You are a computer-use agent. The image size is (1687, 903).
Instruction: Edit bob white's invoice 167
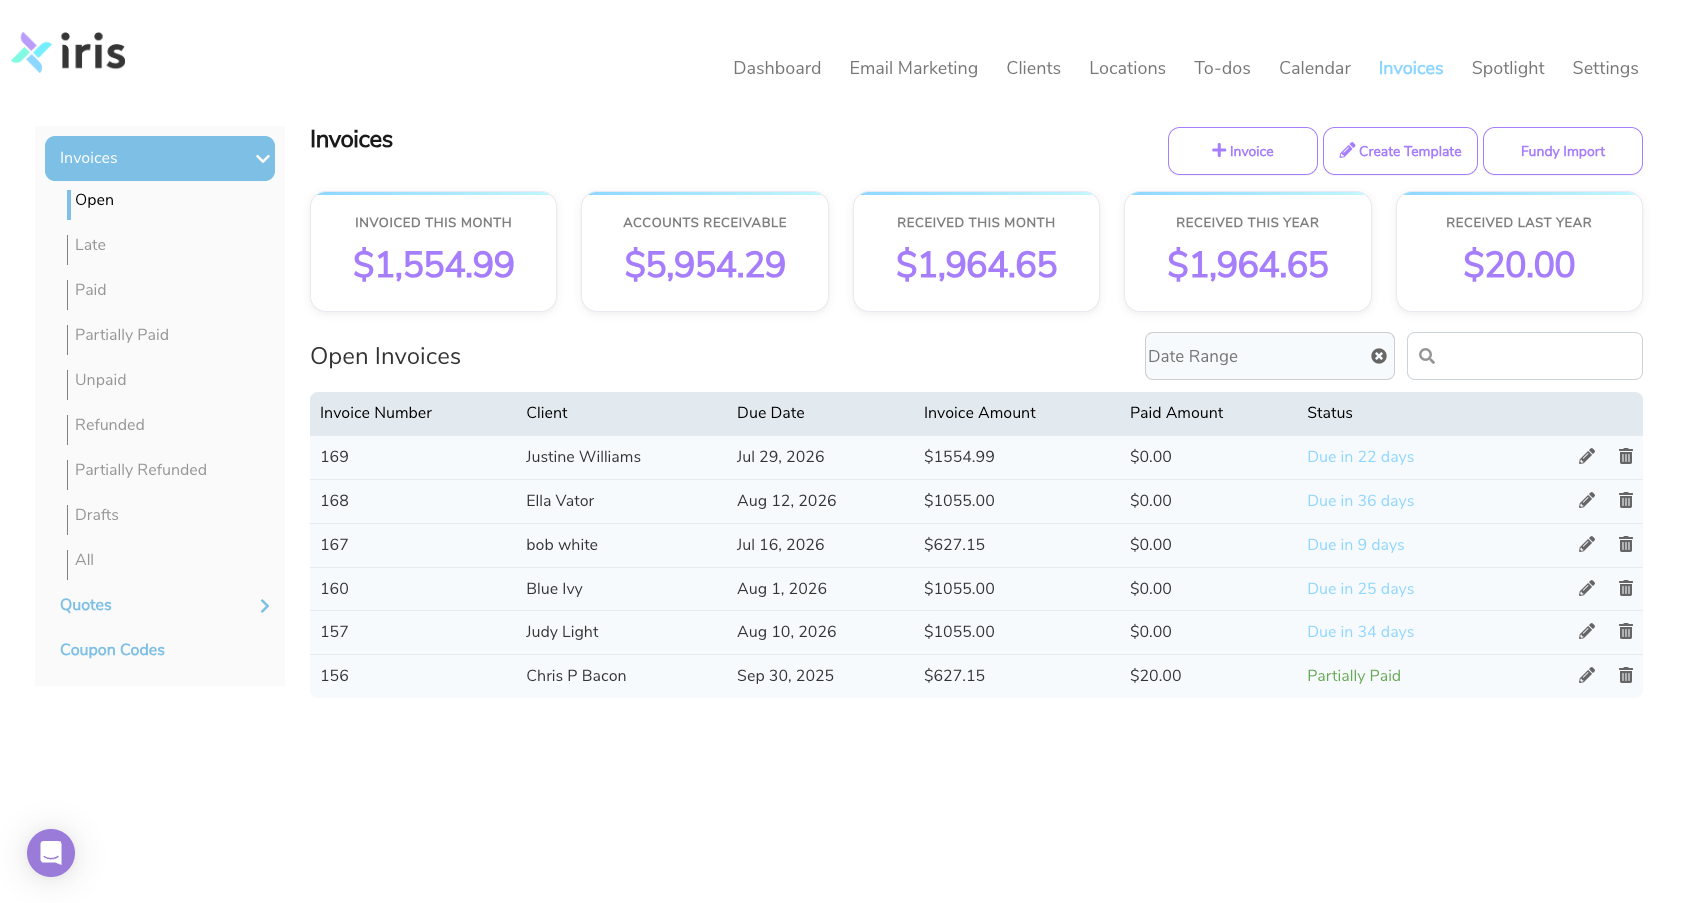coord(1586,545)
